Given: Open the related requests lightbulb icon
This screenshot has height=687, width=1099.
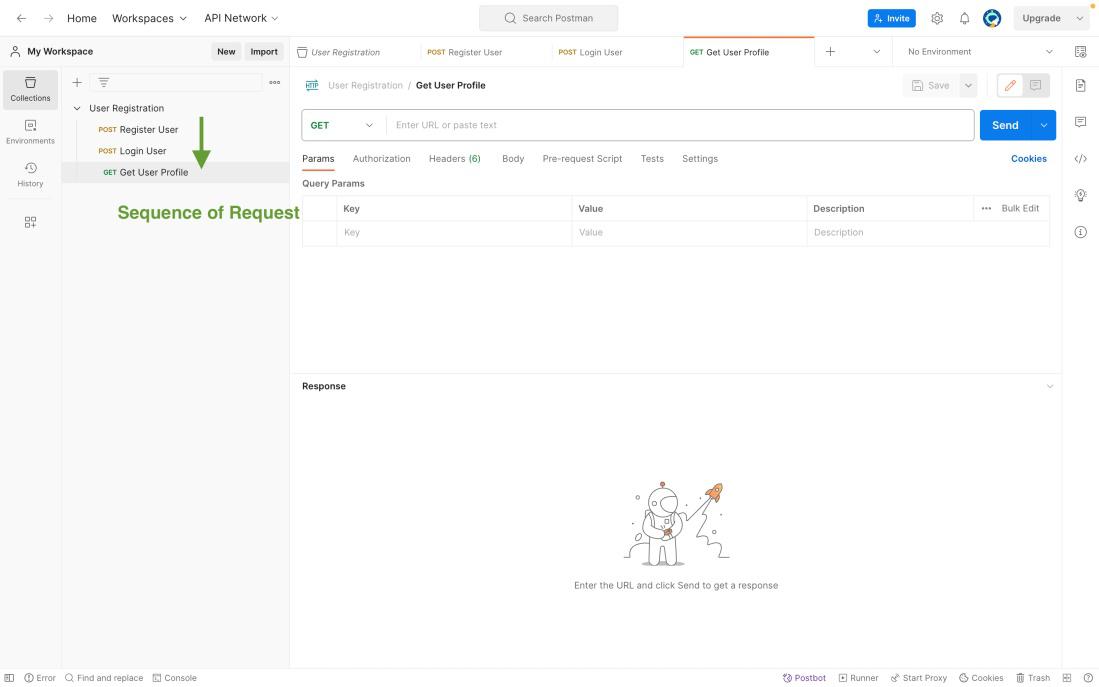Looking at the screenshot, I should (x=1080, y=195).
